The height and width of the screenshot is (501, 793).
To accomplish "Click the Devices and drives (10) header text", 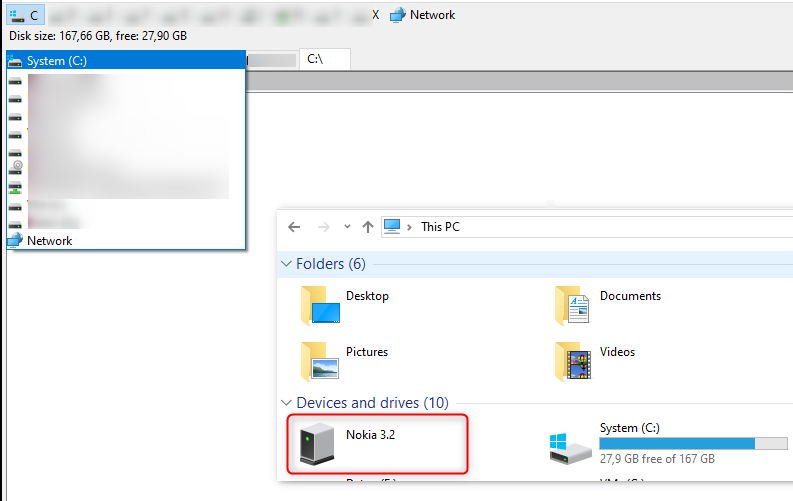I will pyautogui.click(x=373, y=403).
